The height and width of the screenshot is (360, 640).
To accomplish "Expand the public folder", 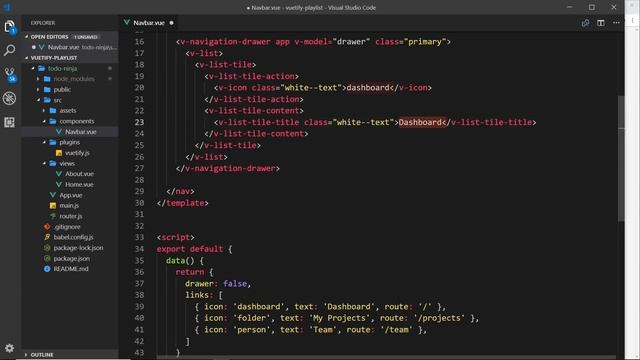I will click(38, 89).
